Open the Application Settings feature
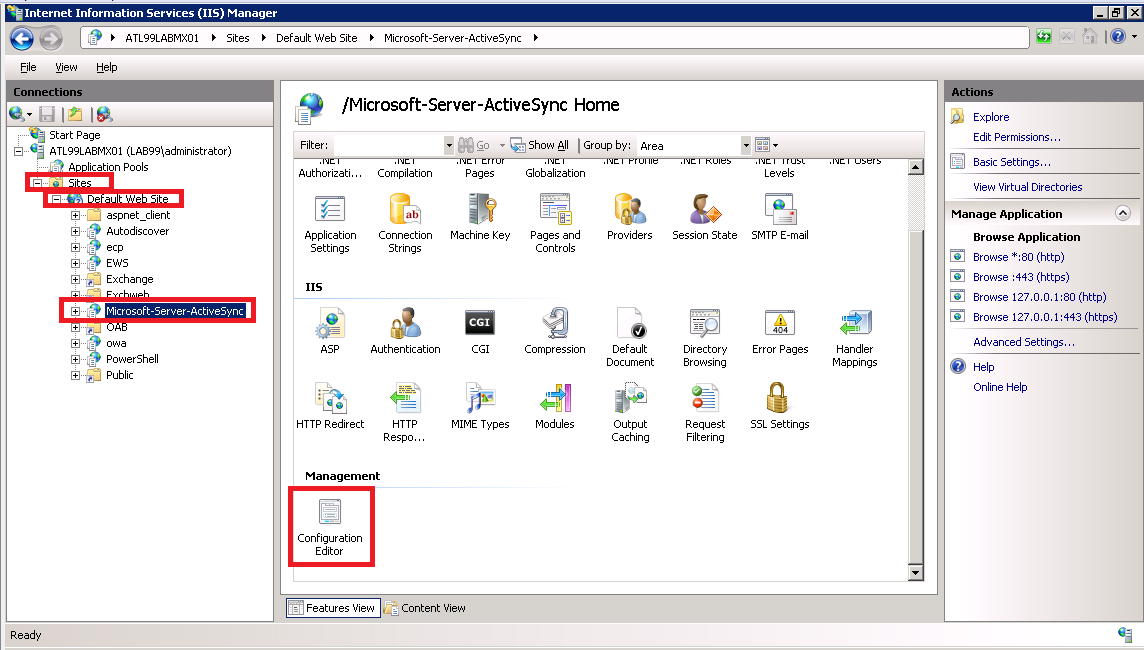The image size is (1144, 650). click(x=330, y=224)
